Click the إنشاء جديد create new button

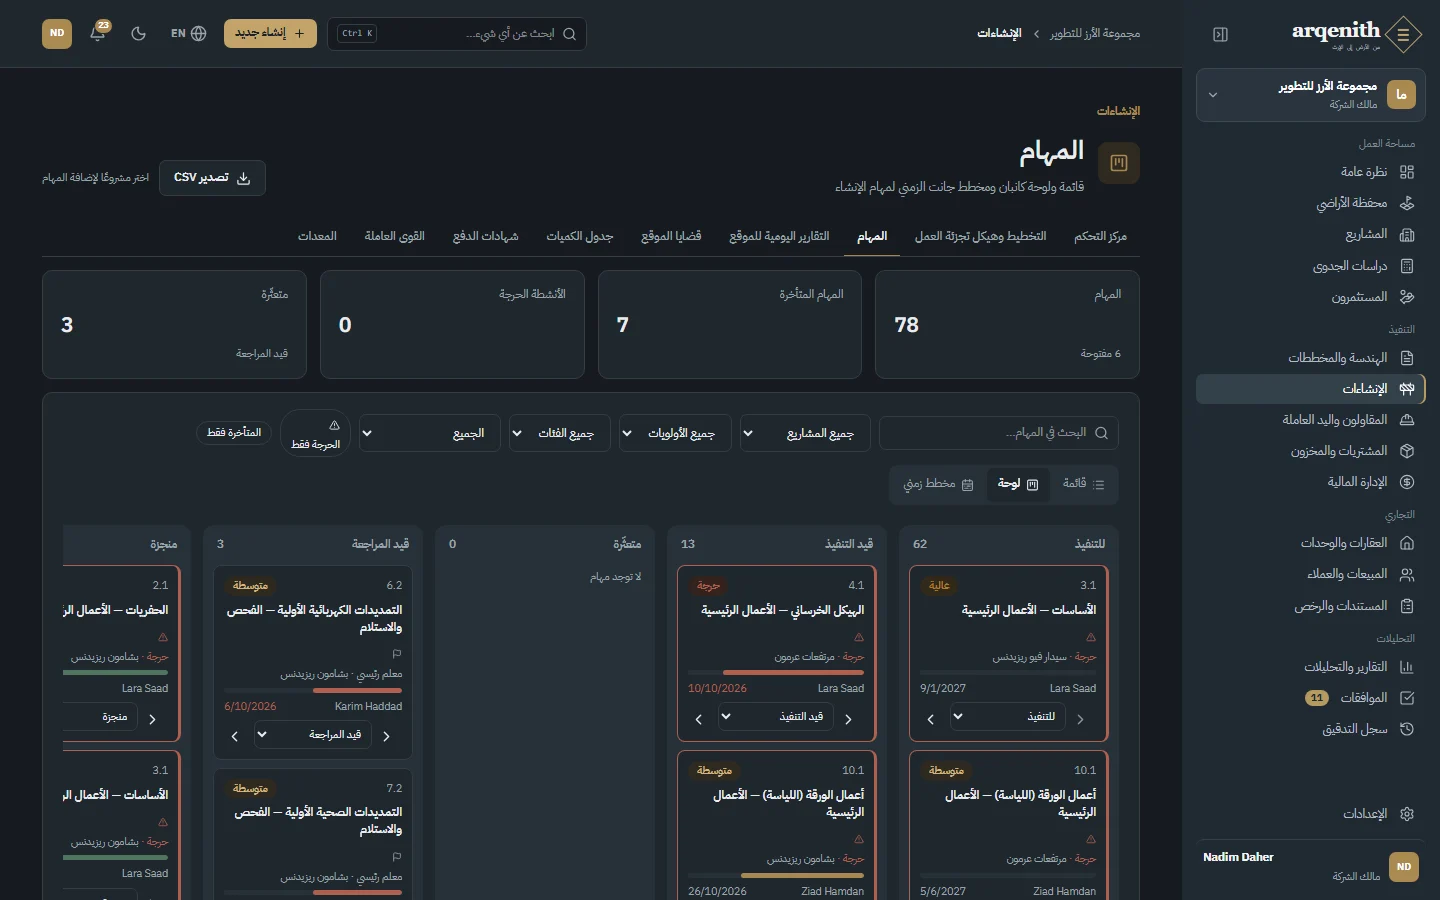[270, 33]
